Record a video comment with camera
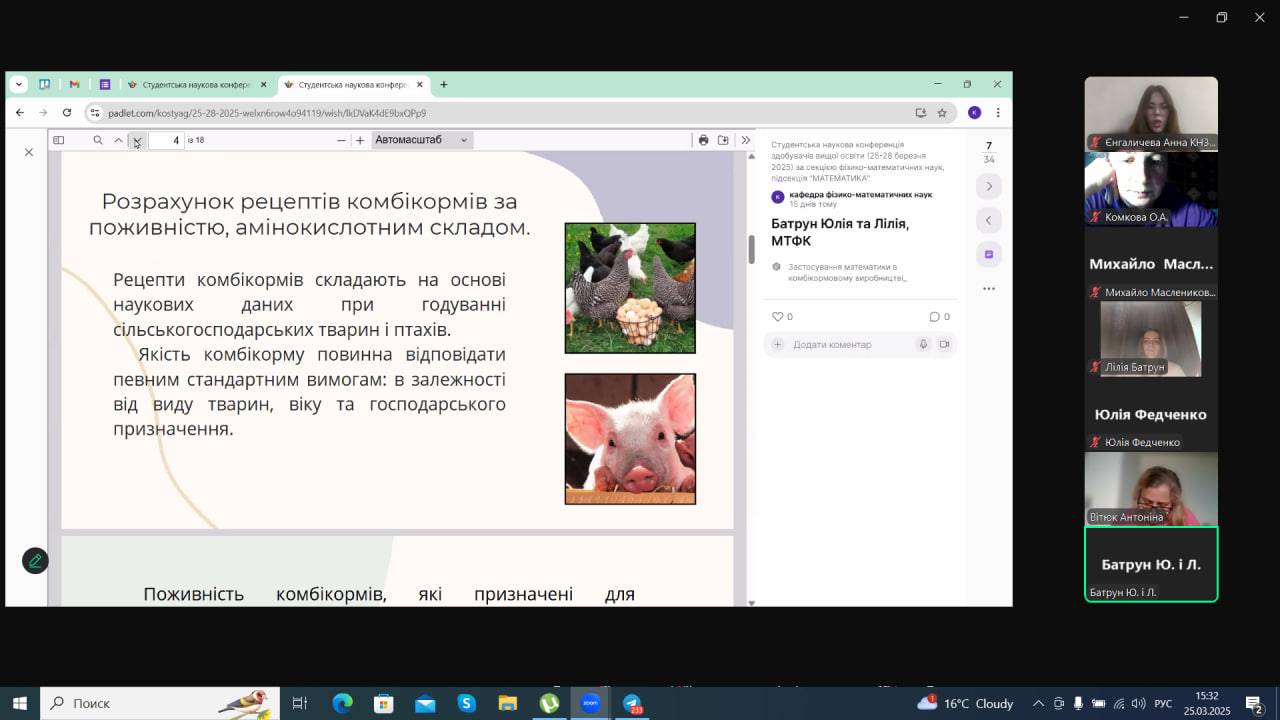 (x=944, y=344)
